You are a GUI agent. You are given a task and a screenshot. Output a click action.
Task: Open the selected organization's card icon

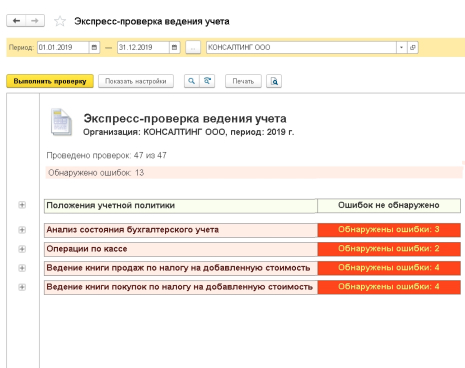(x=413, y=47)
